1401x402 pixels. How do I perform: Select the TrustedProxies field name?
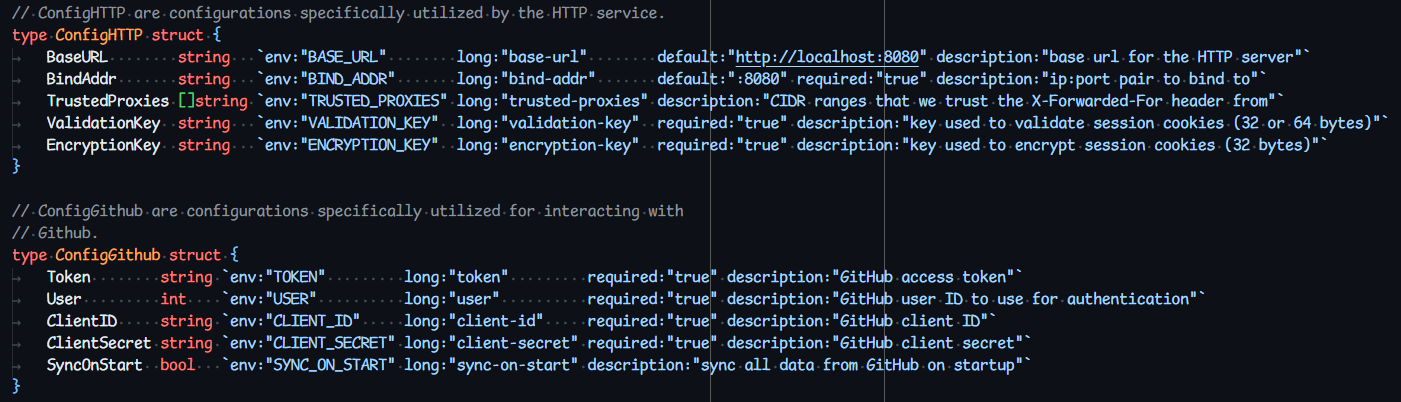tap(107, 100)
